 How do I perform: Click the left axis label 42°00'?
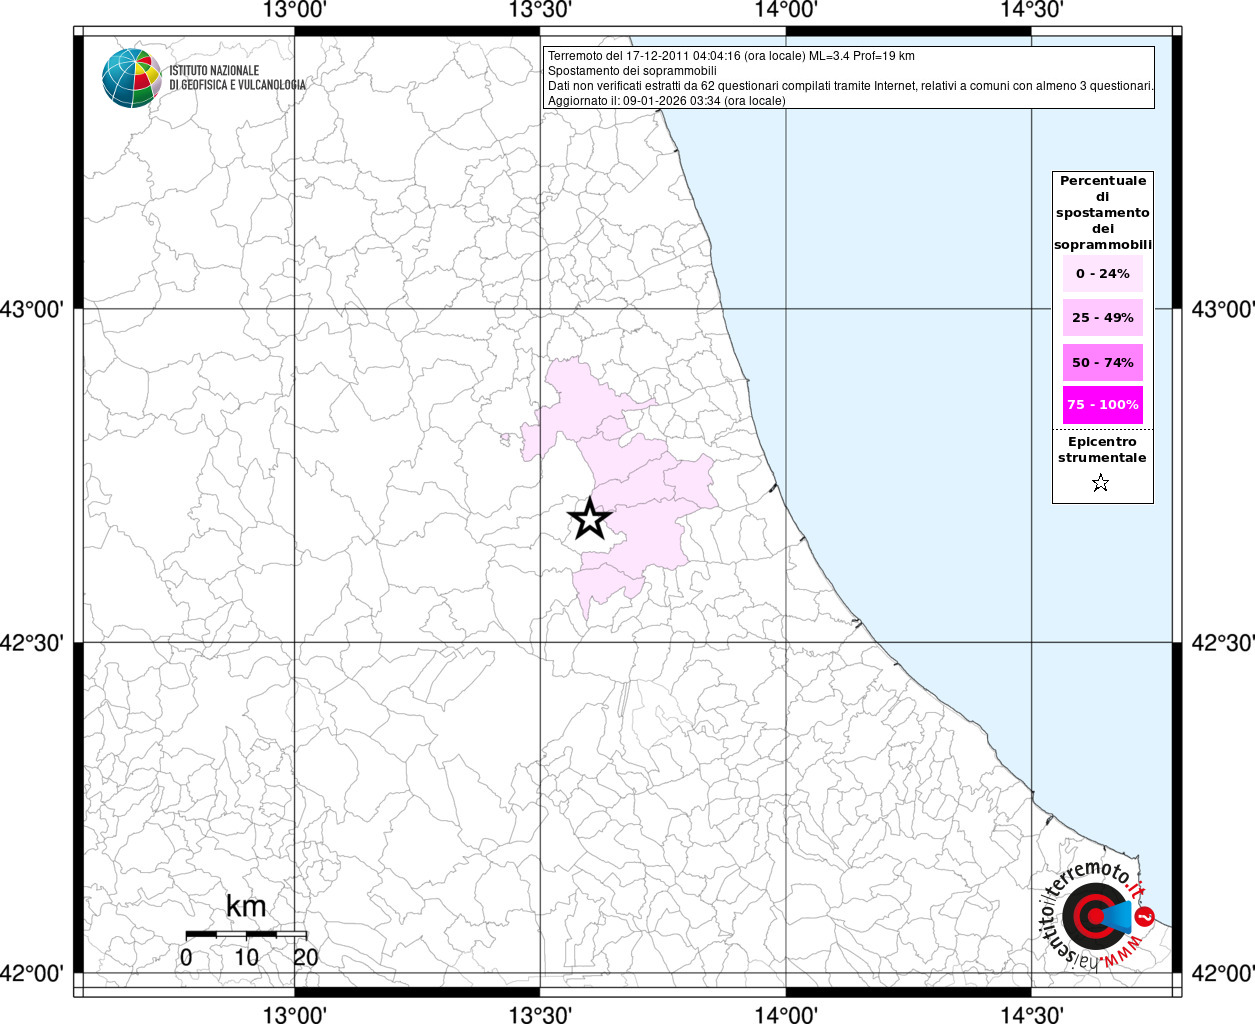tap(32, 973)
